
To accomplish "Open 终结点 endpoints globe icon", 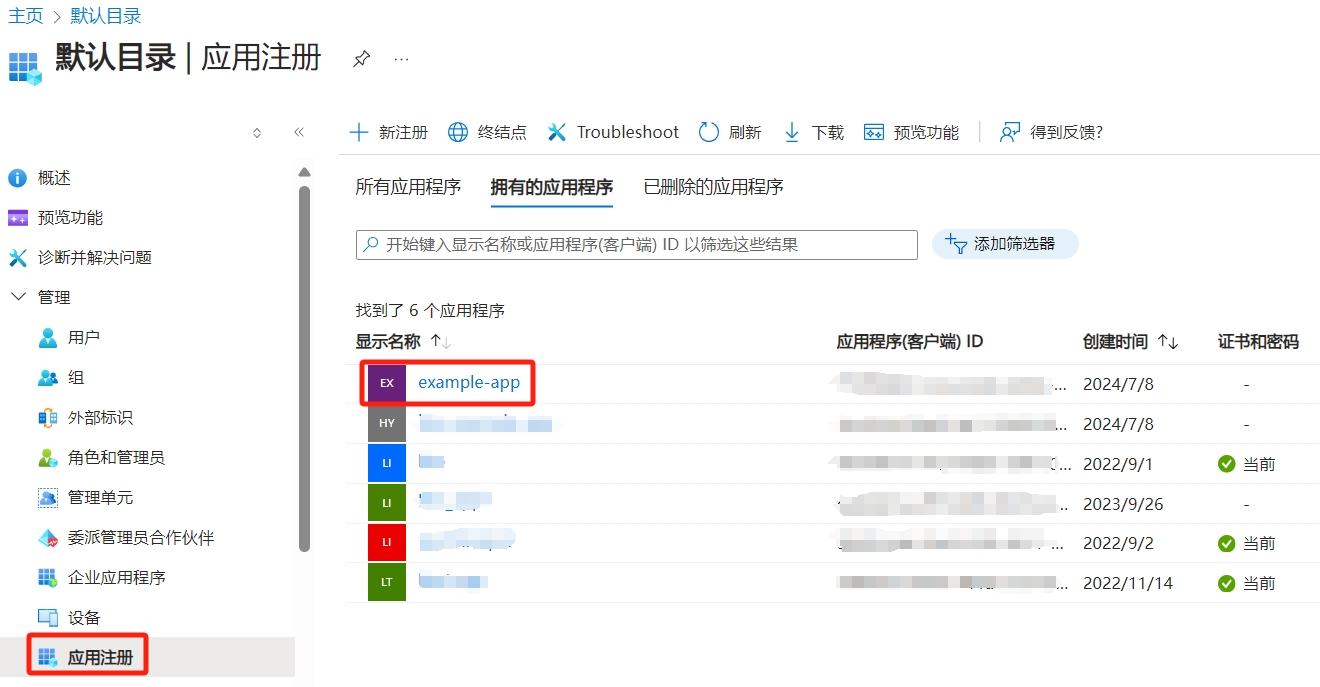I will pos(458,132).
